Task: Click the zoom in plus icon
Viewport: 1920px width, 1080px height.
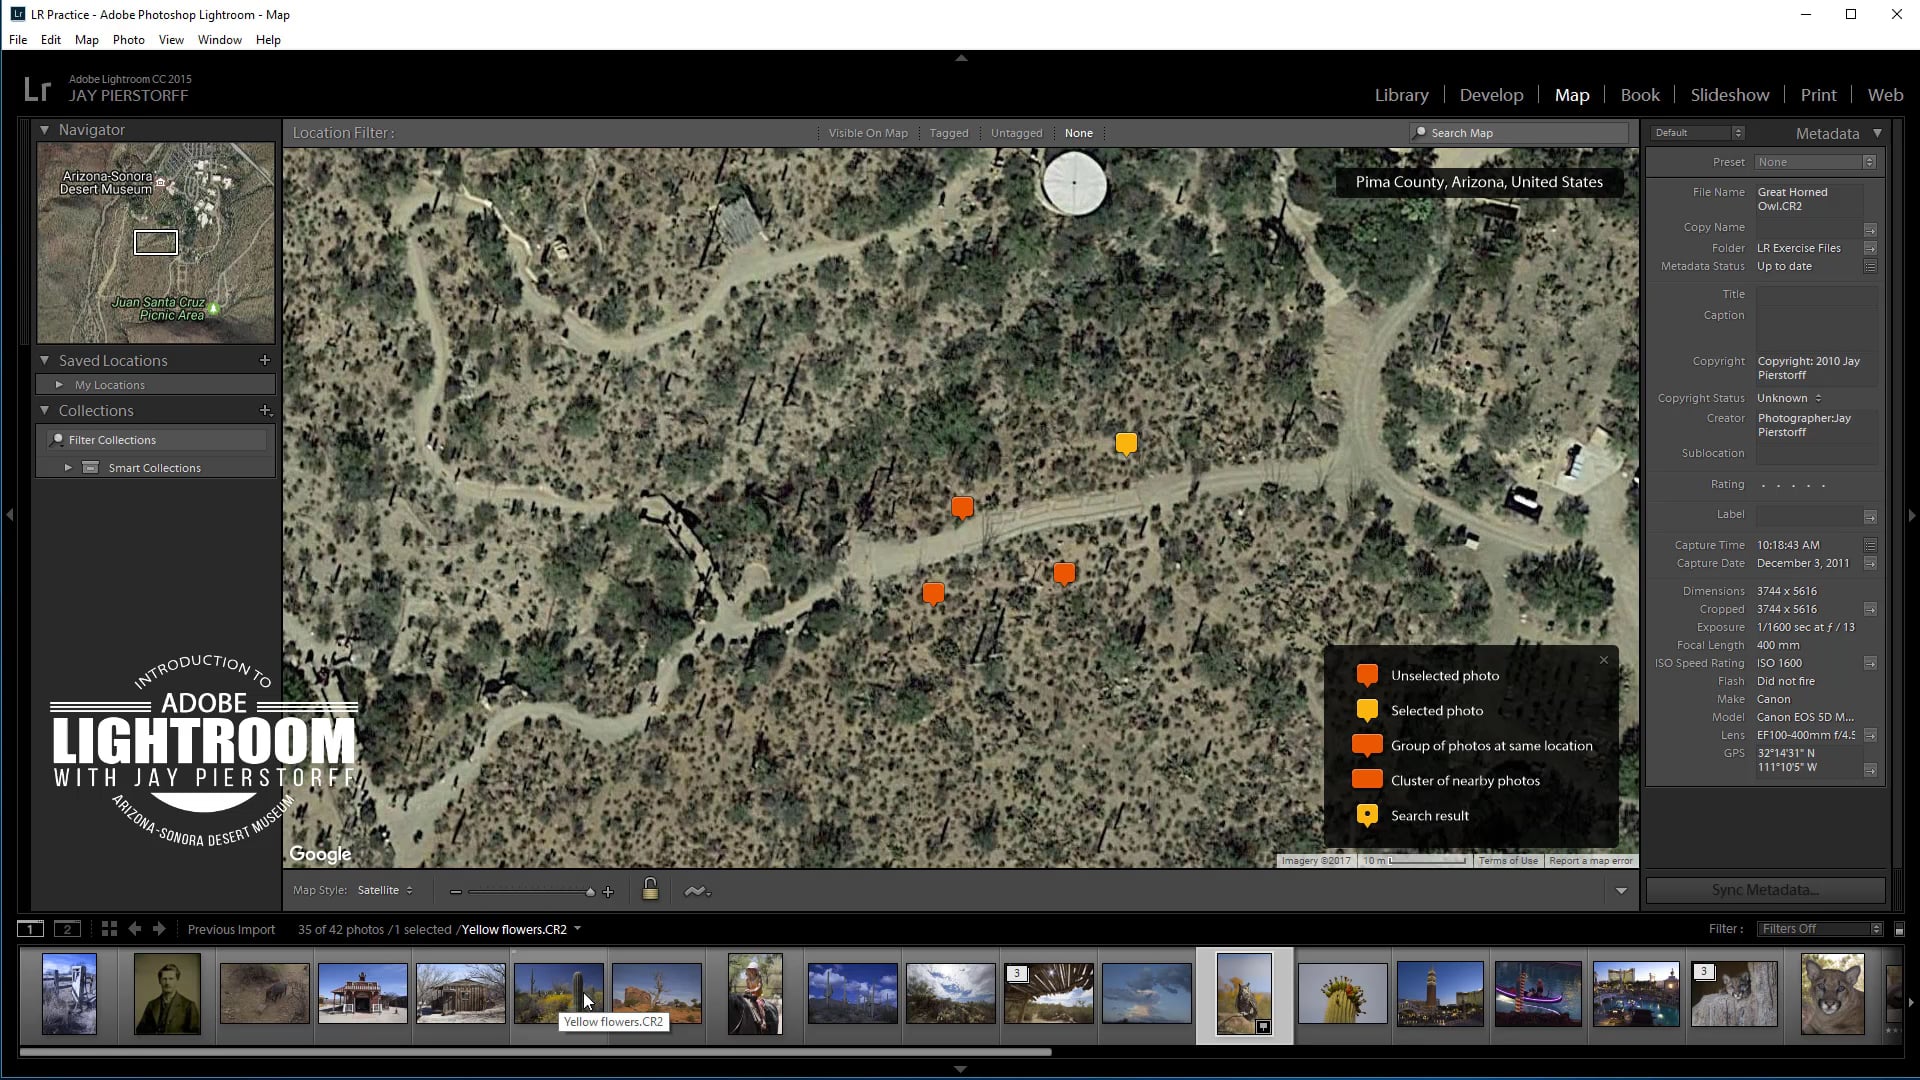Action: pos(608,892)
